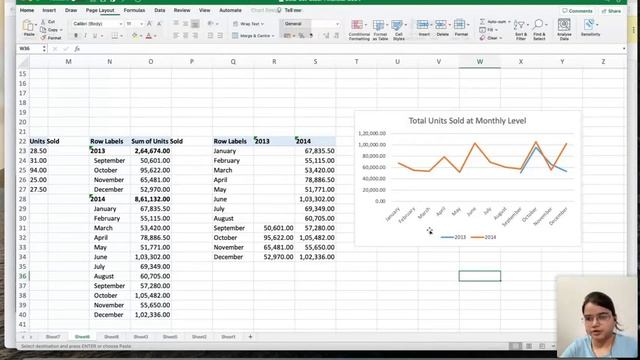
Task: Click the Format cells icon
Action: pos(459,25)
